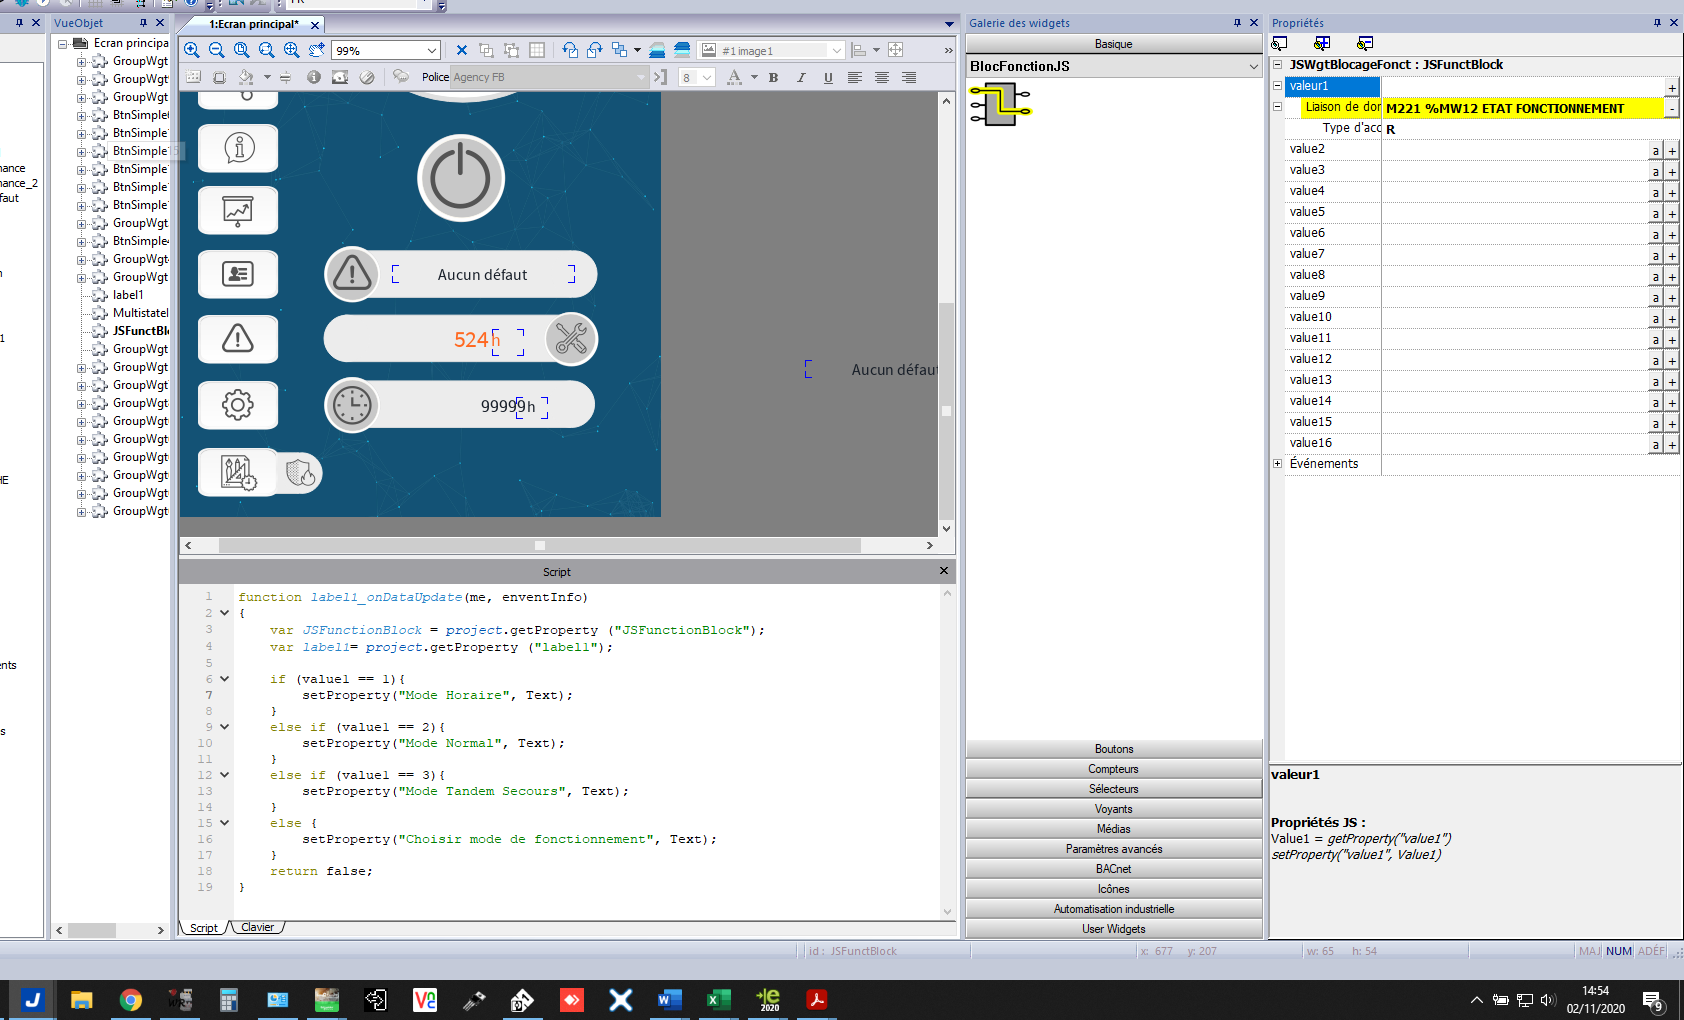
Task: Open the Boutons widget category
Action: (1113, 749)
